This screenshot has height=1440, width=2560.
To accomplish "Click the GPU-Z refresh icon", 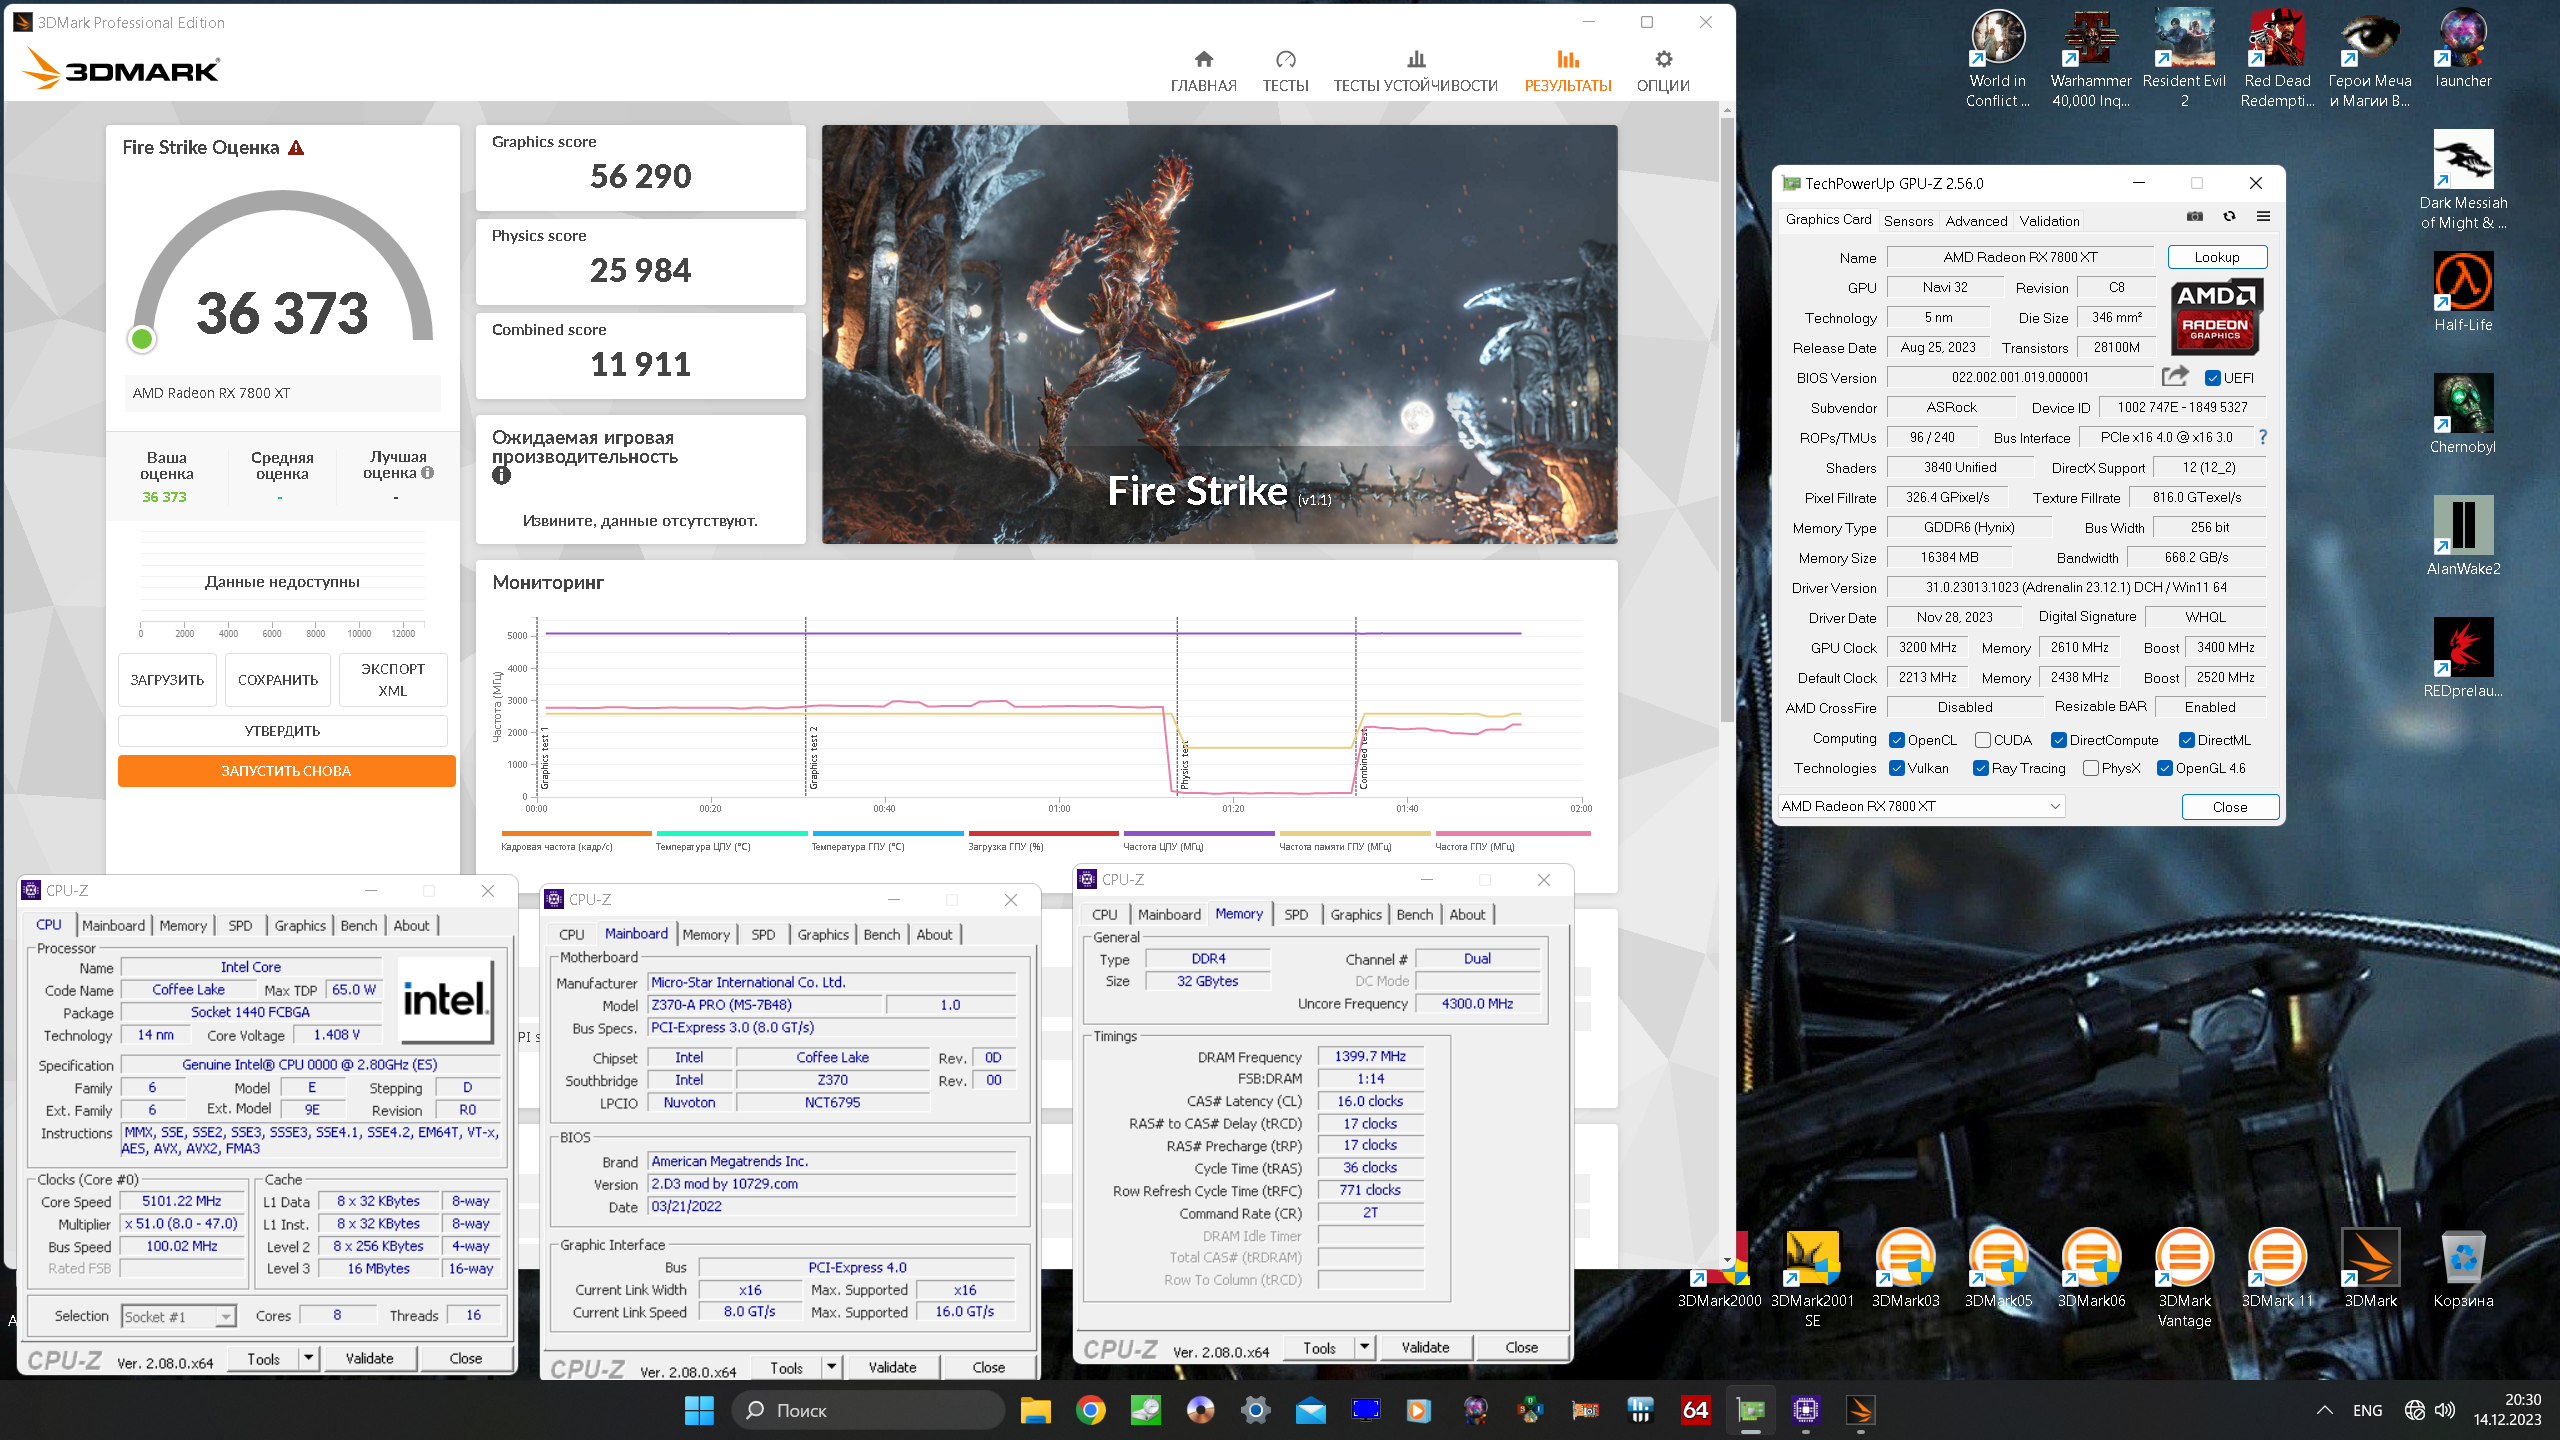I will pos(2229,217).
